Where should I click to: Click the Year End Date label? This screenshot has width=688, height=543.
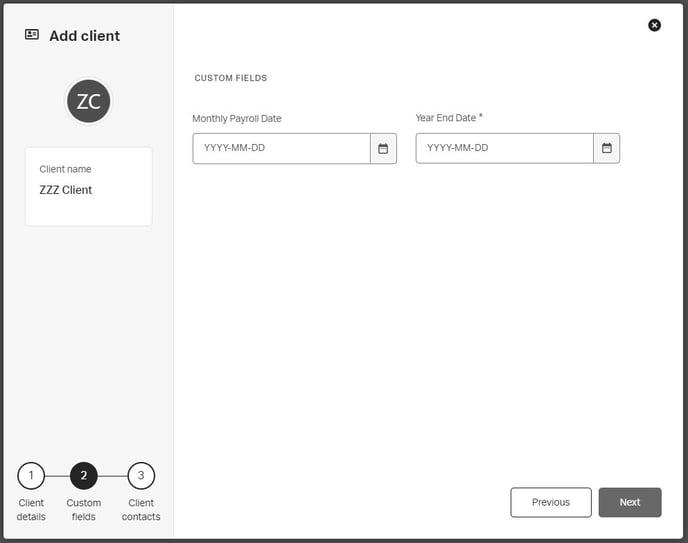tap(446, 118)
